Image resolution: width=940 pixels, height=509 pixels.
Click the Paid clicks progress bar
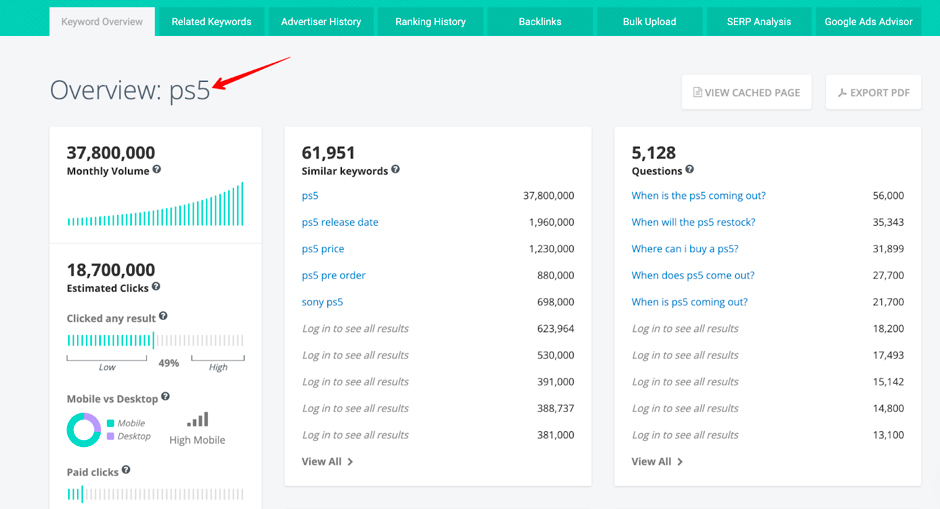155,494
